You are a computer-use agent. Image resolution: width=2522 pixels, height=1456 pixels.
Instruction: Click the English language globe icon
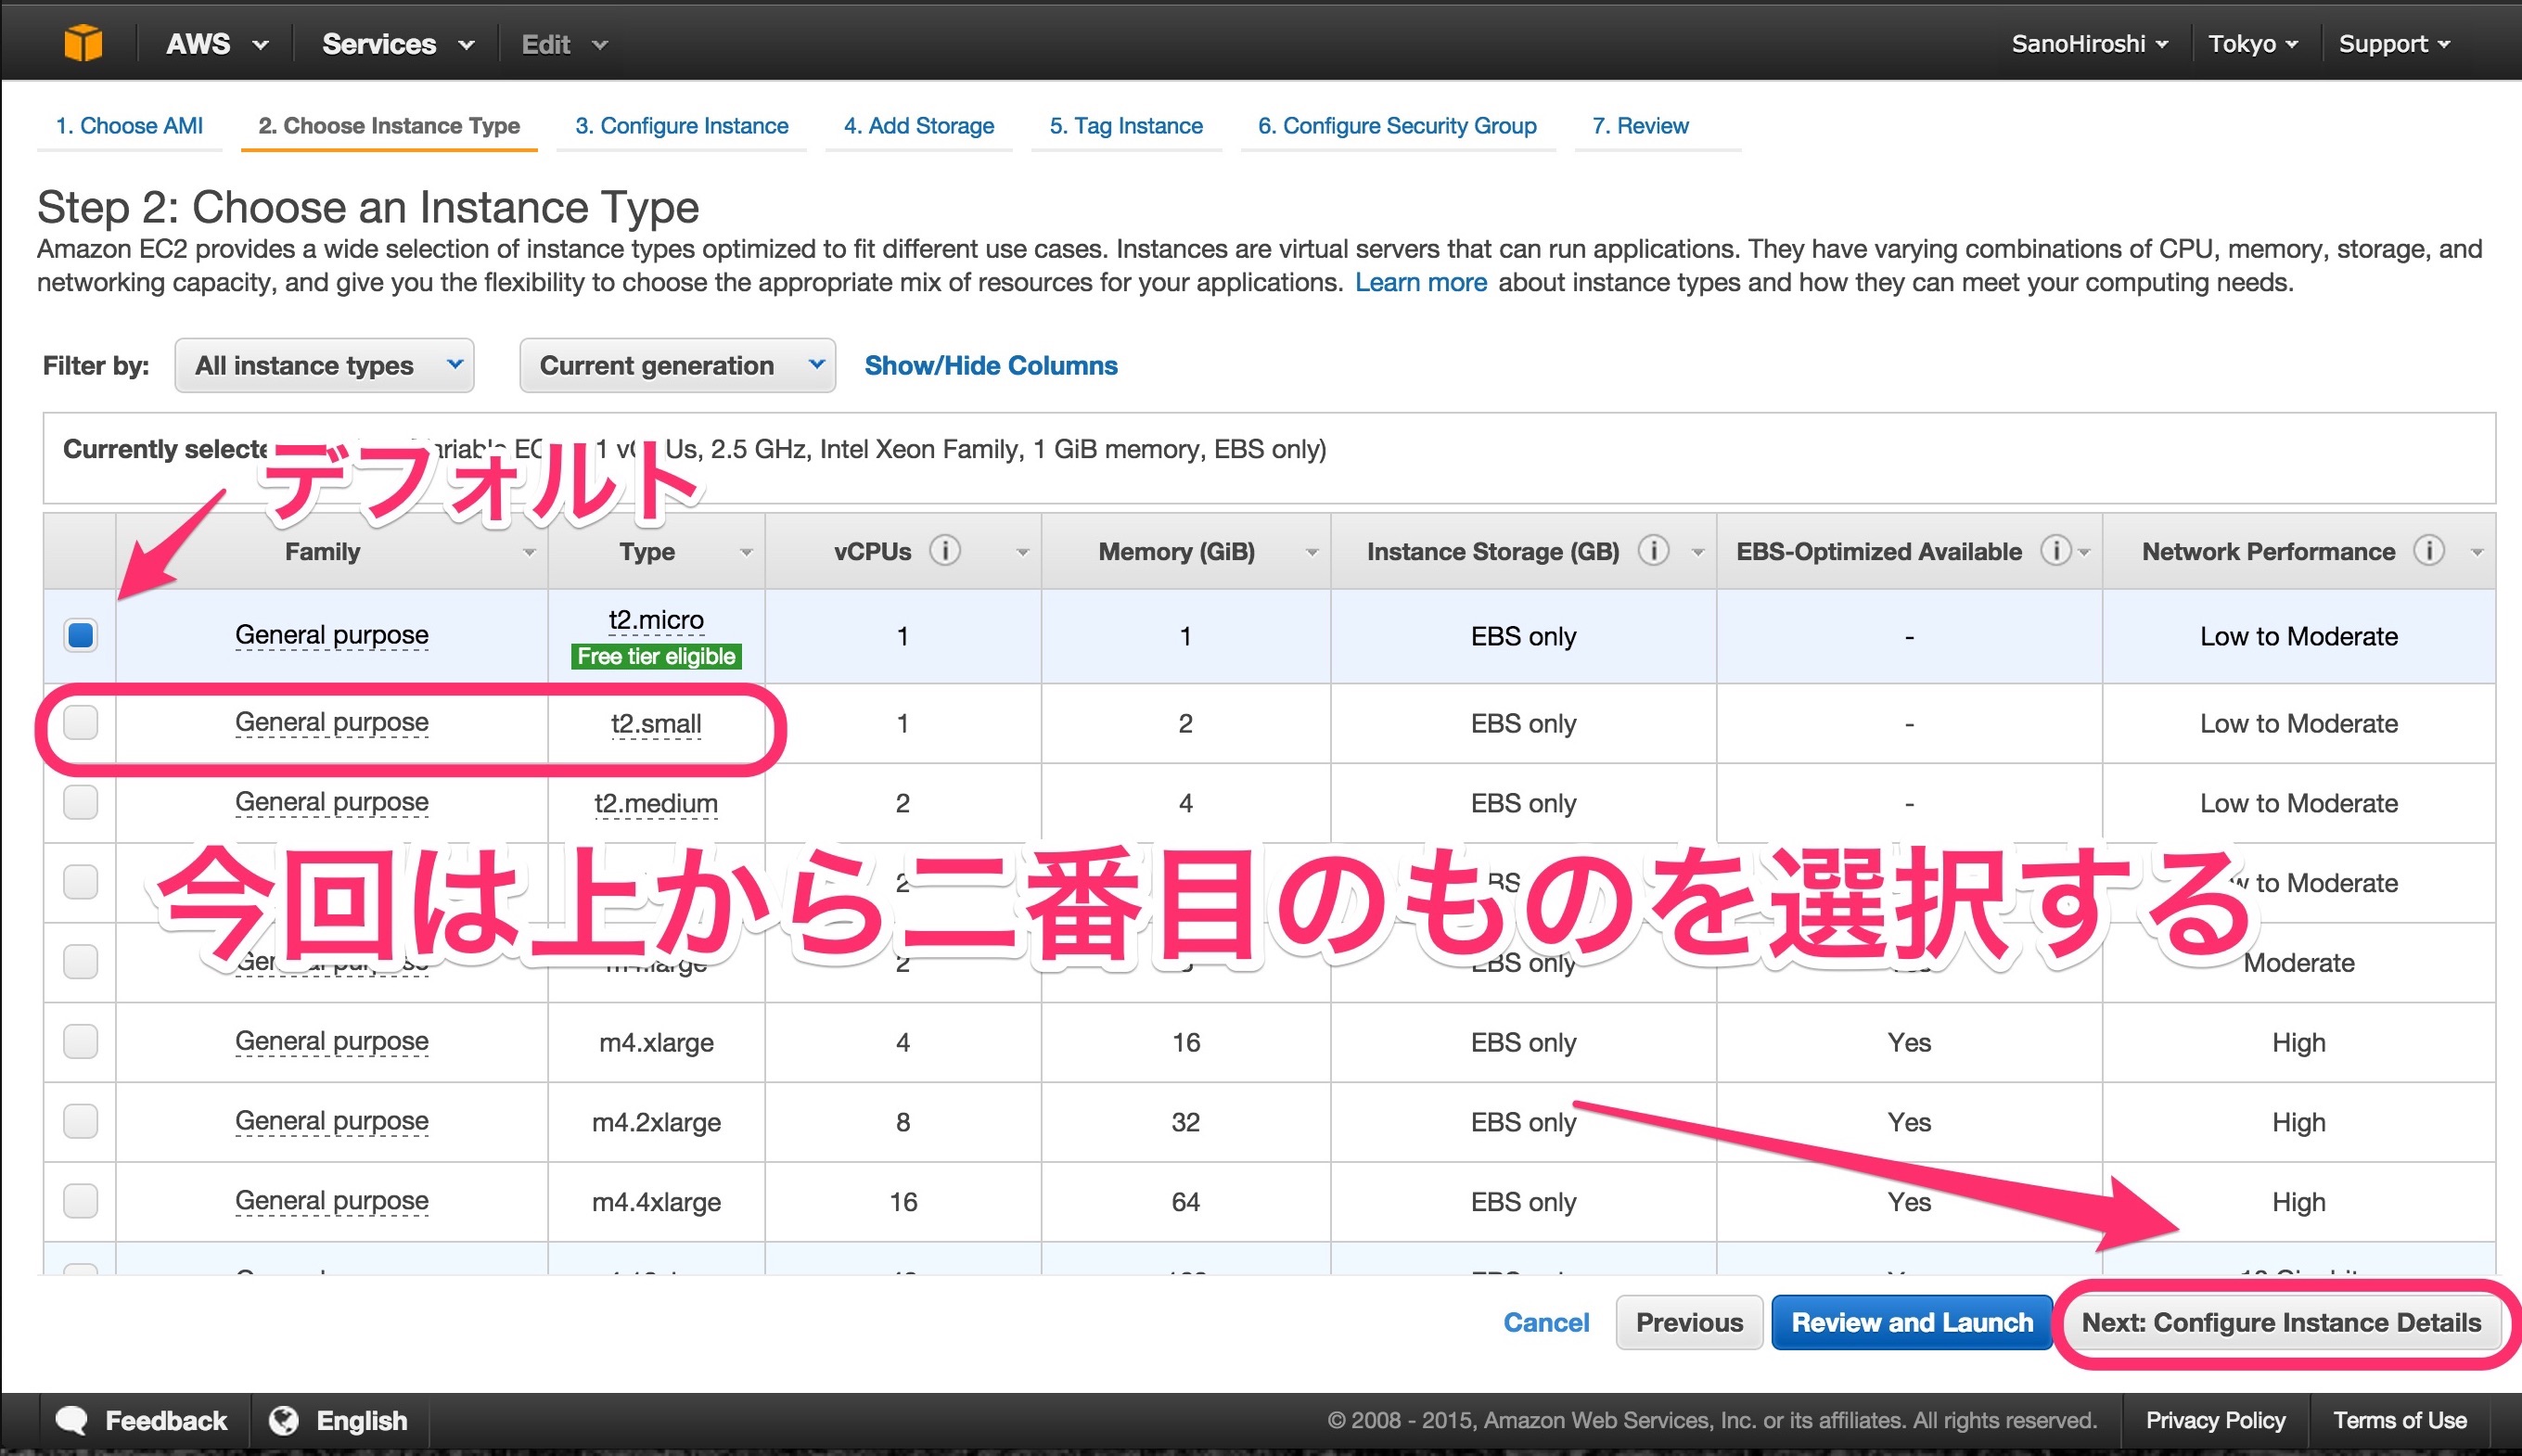click(x=284, y=1420)
